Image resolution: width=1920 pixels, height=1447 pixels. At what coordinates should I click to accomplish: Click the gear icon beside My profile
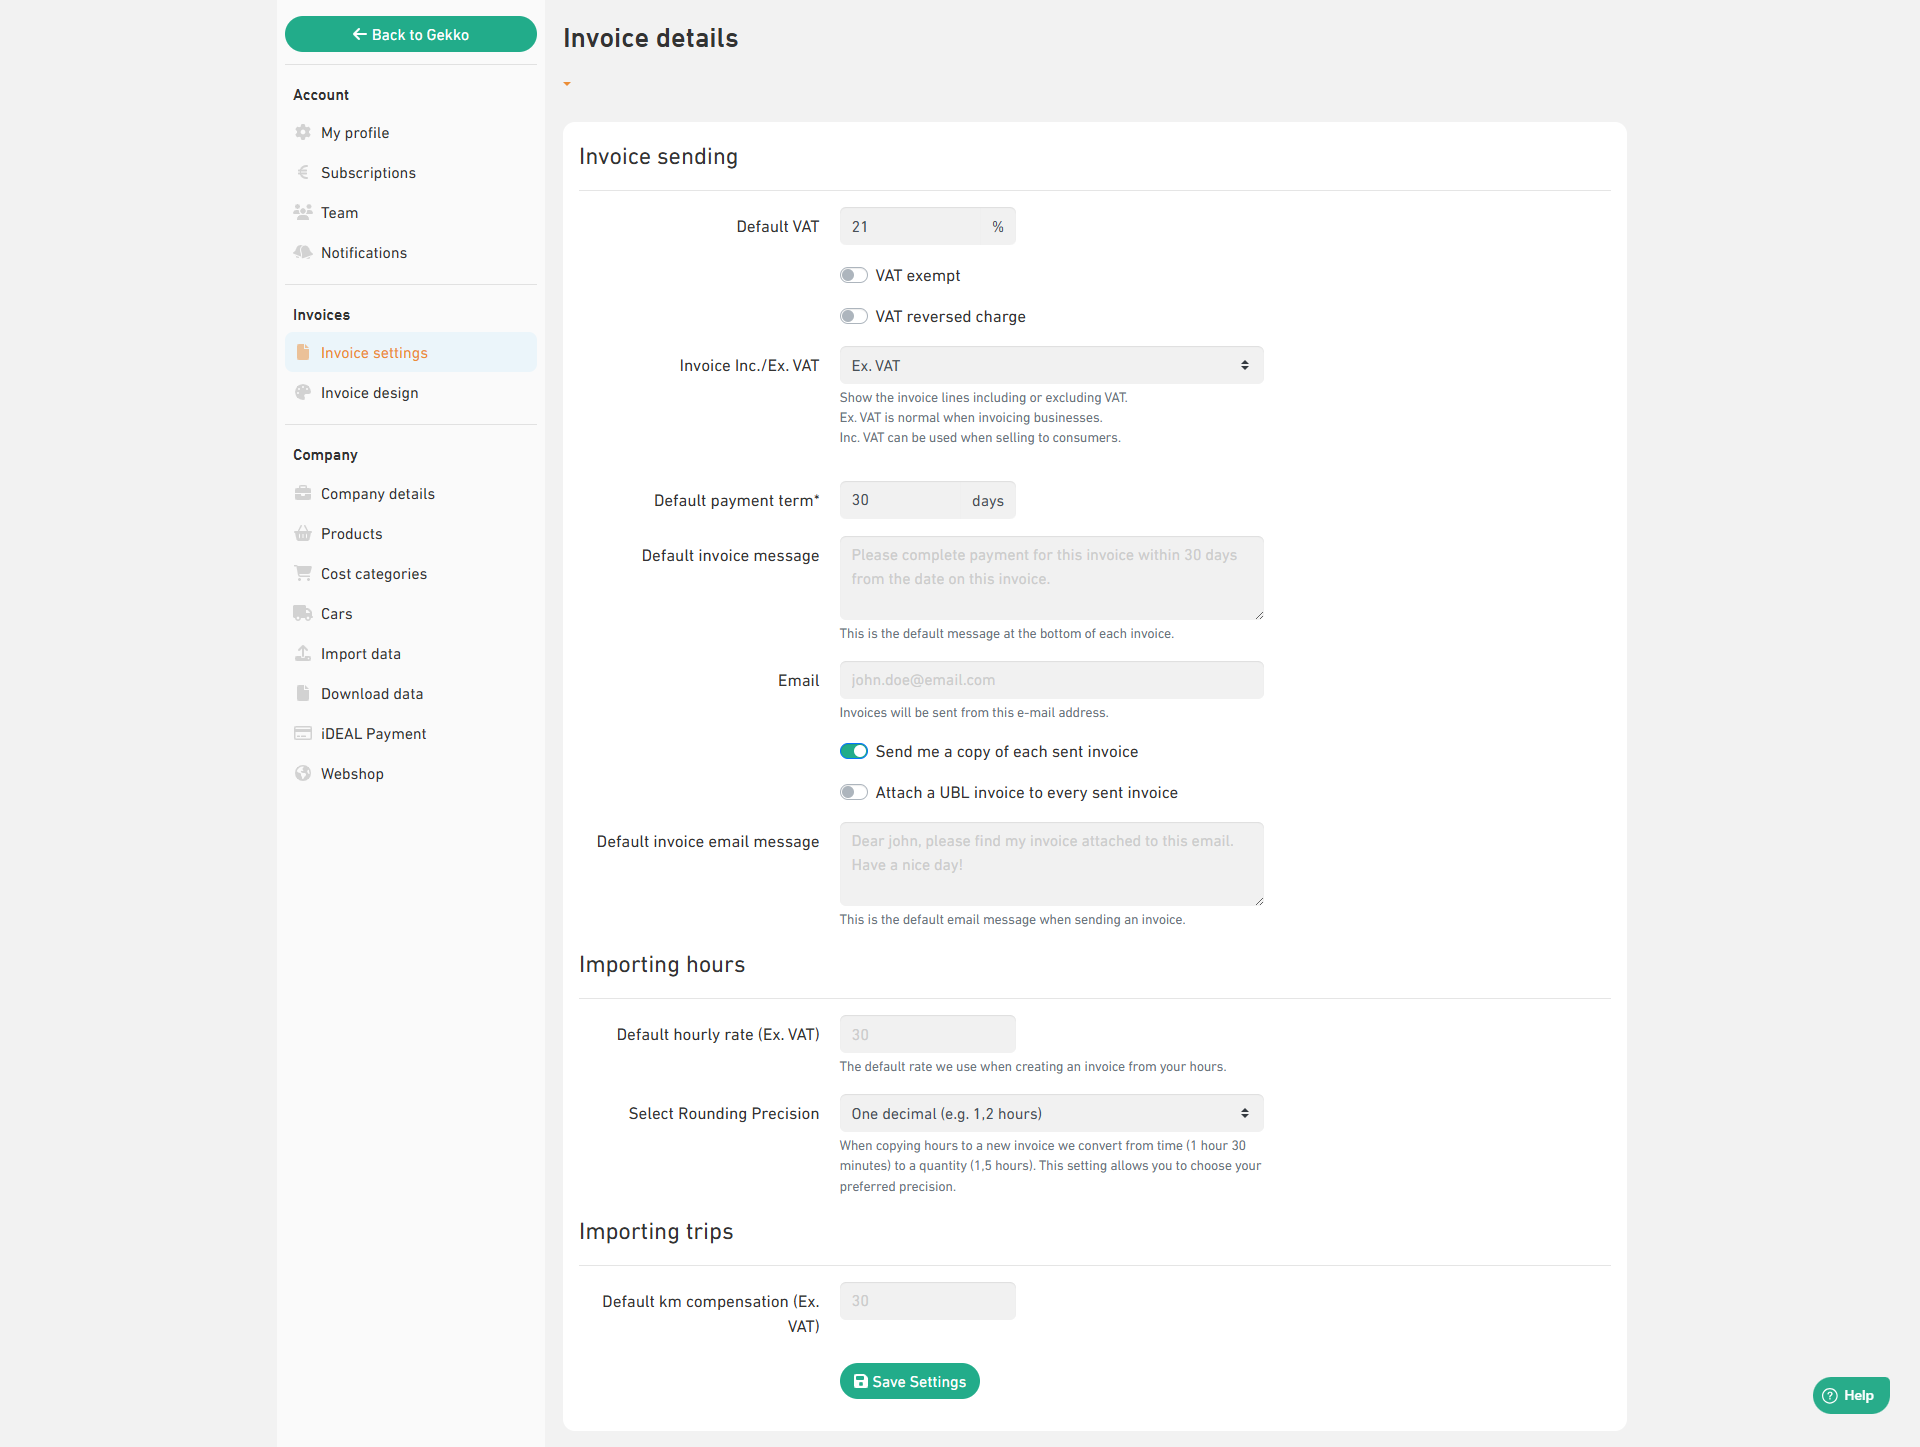303,132
